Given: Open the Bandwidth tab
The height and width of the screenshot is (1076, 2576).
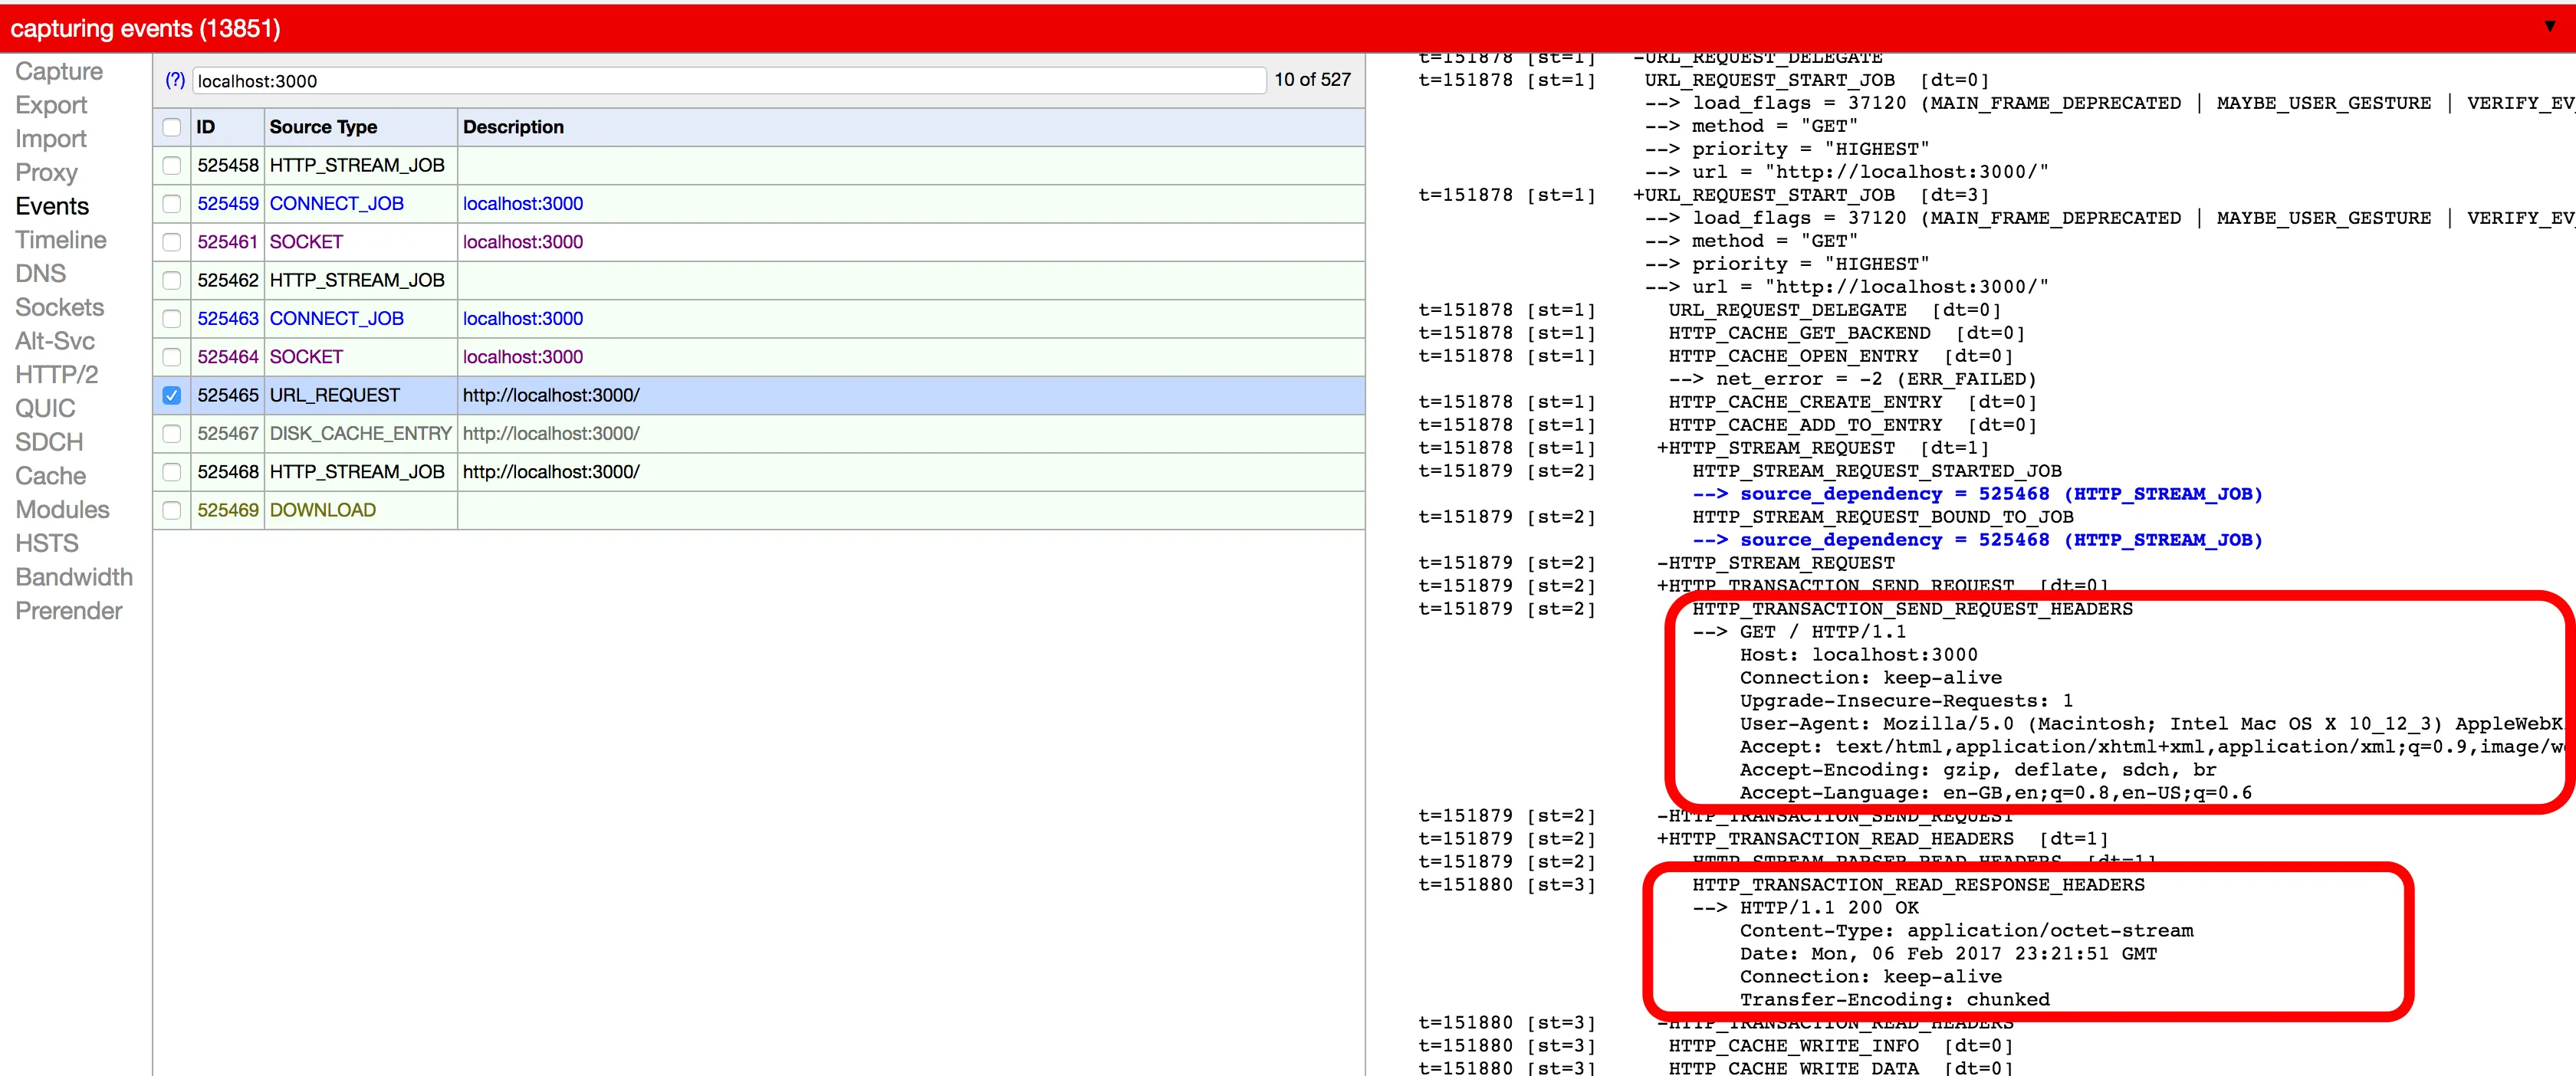Looking at the screenshot, I should 74,577.
